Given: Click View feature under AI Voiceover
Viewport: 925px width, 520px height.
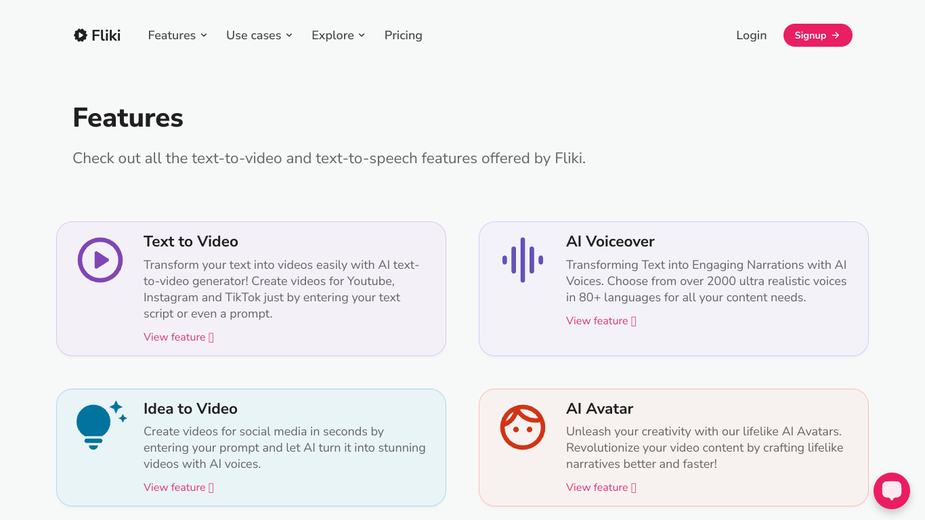Looking at the screenshot, I should coord(601,320).
